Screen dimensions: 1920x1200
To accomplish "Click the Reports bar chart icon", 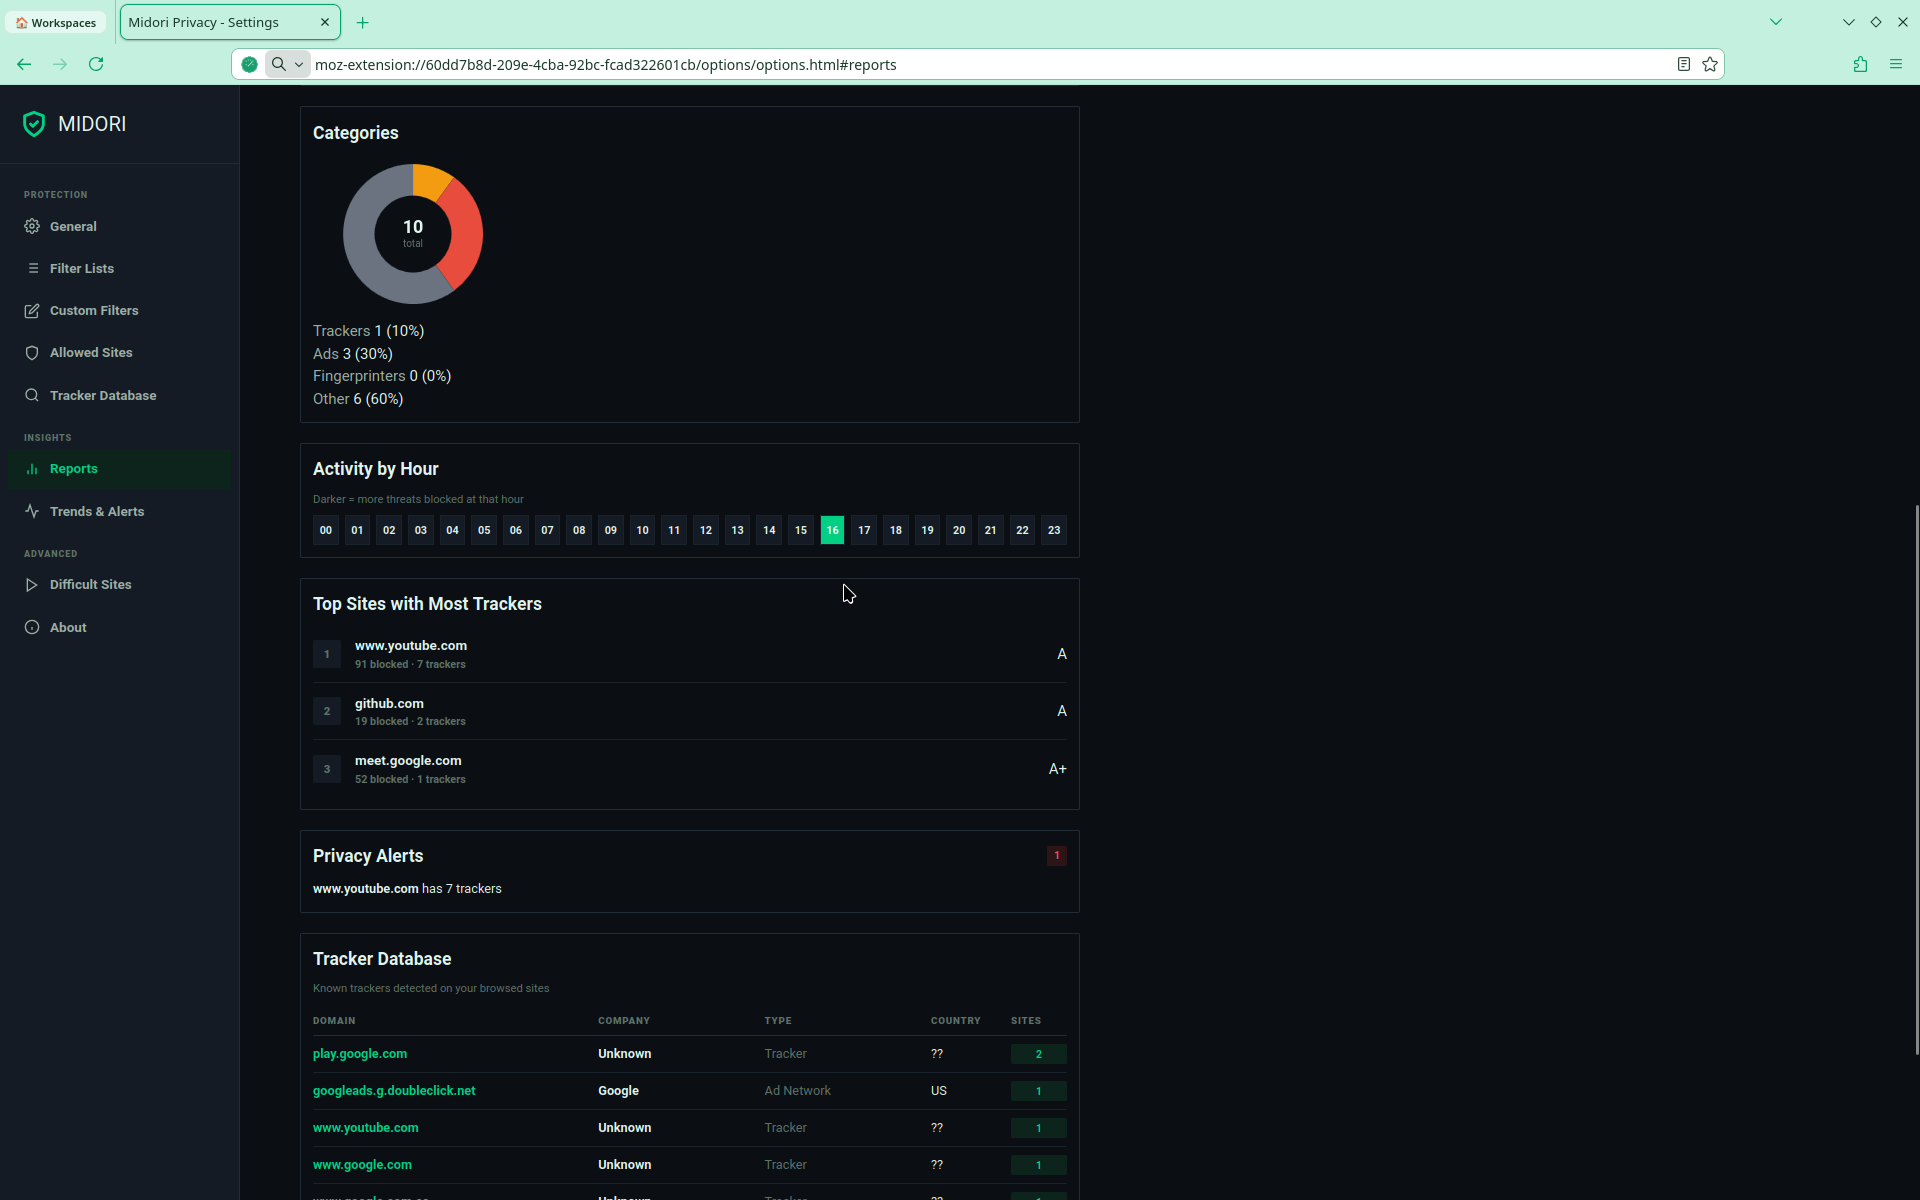I will point(32,469).
